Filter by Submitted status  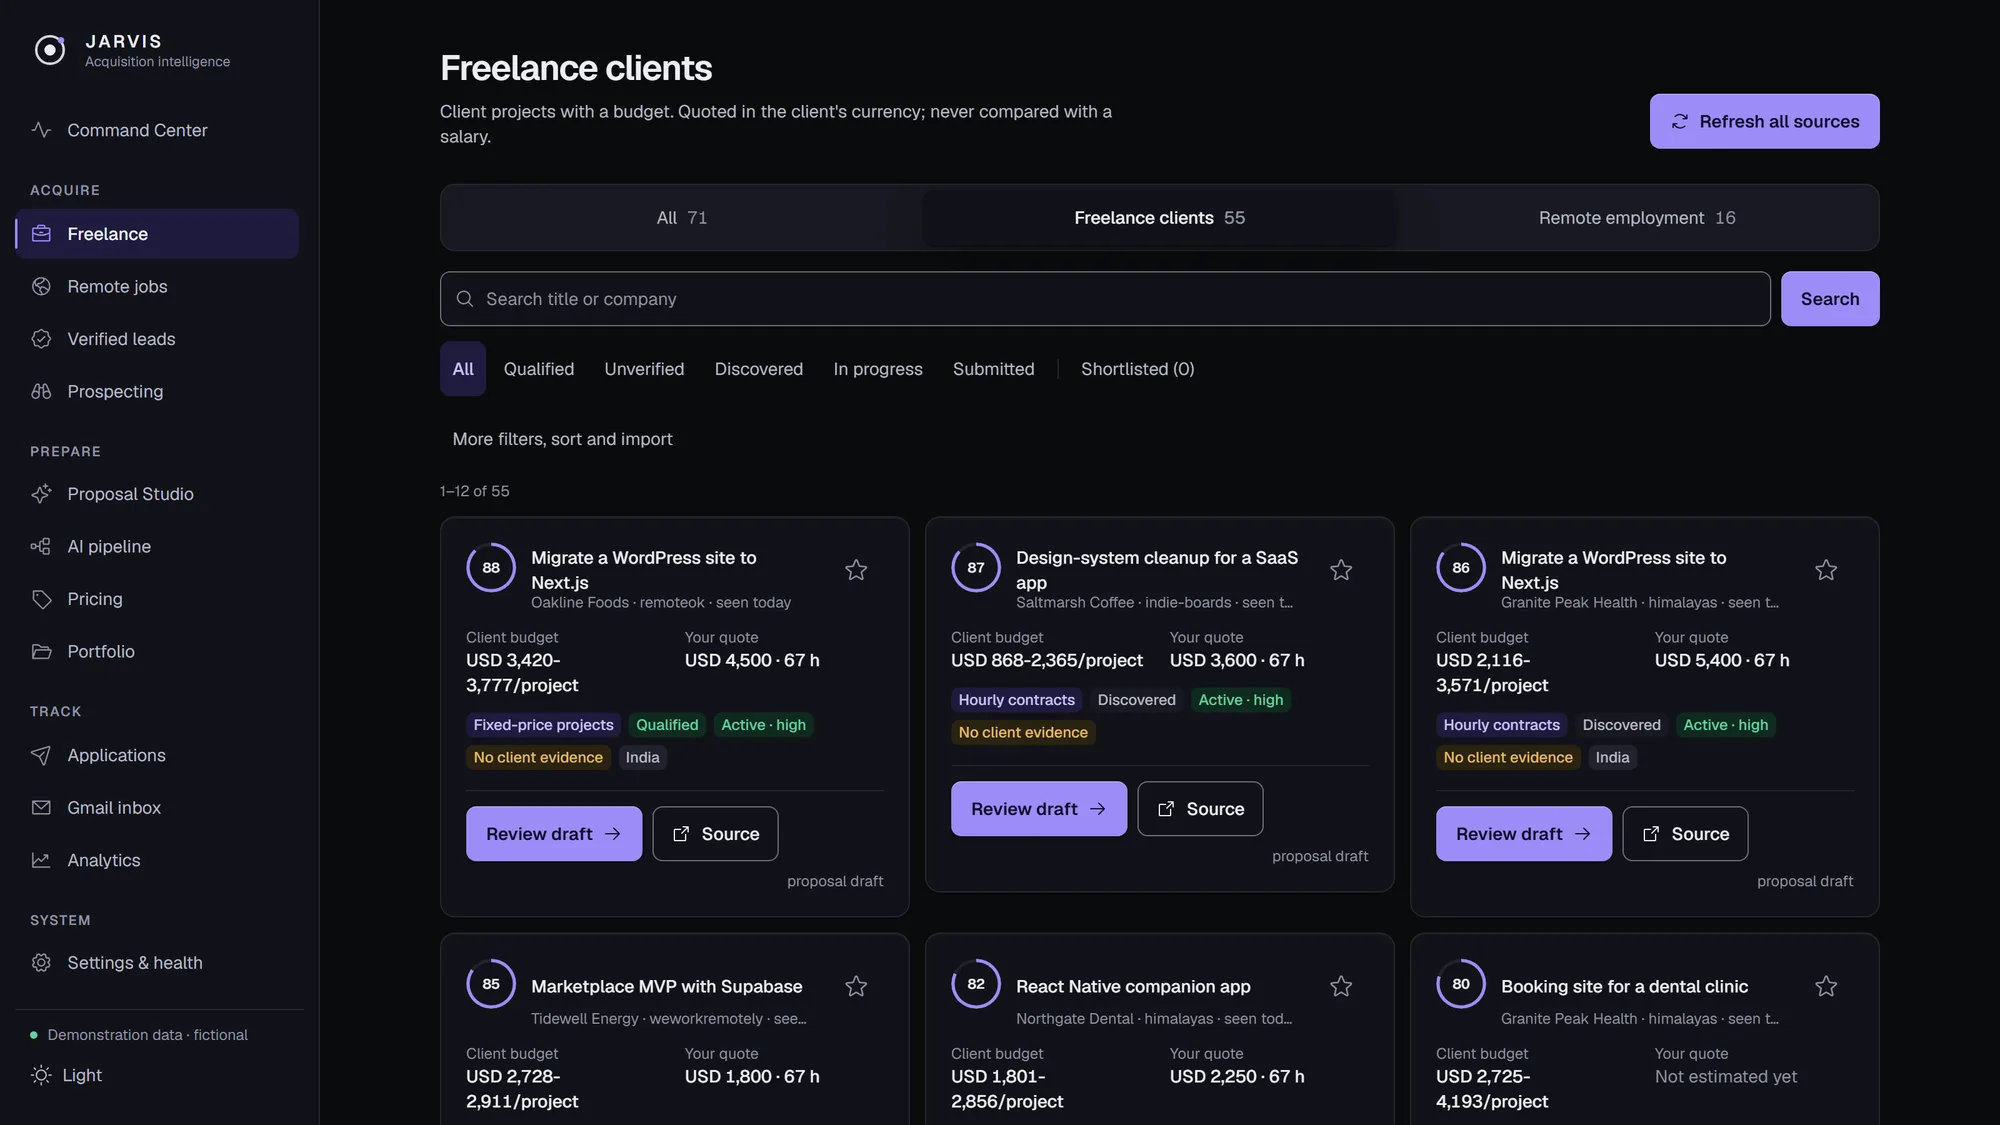tap(994, 369)
